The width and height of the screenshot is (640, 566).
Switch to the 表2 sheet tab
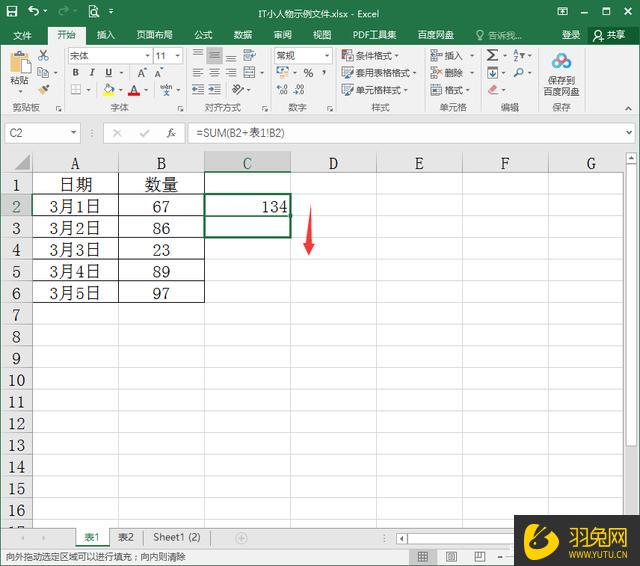point(126,537)
